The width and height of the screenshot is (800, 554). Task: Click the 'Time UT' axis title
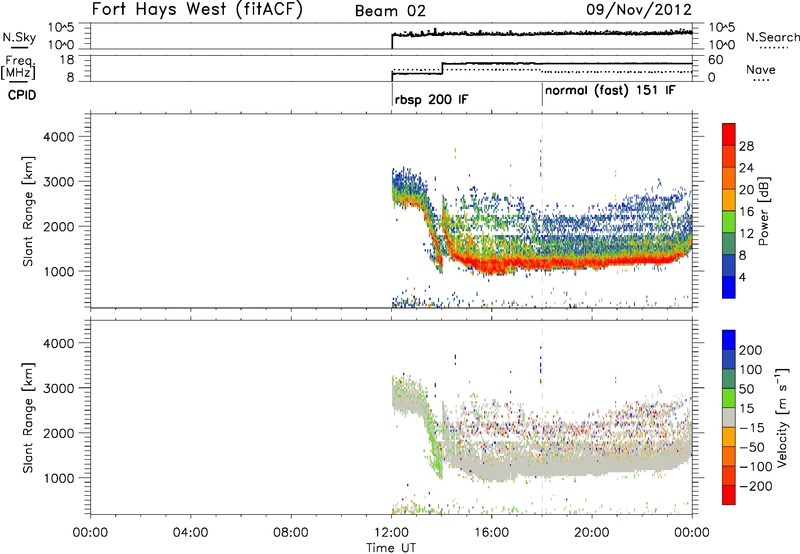tap(391, 547)
